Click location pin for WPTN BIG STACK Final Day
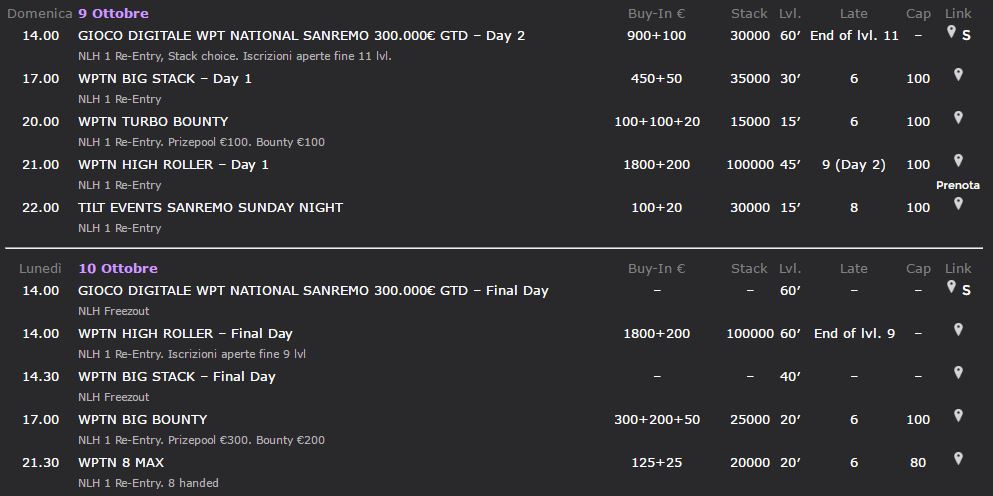The image size is (993, 496). (x=958, y=373)
